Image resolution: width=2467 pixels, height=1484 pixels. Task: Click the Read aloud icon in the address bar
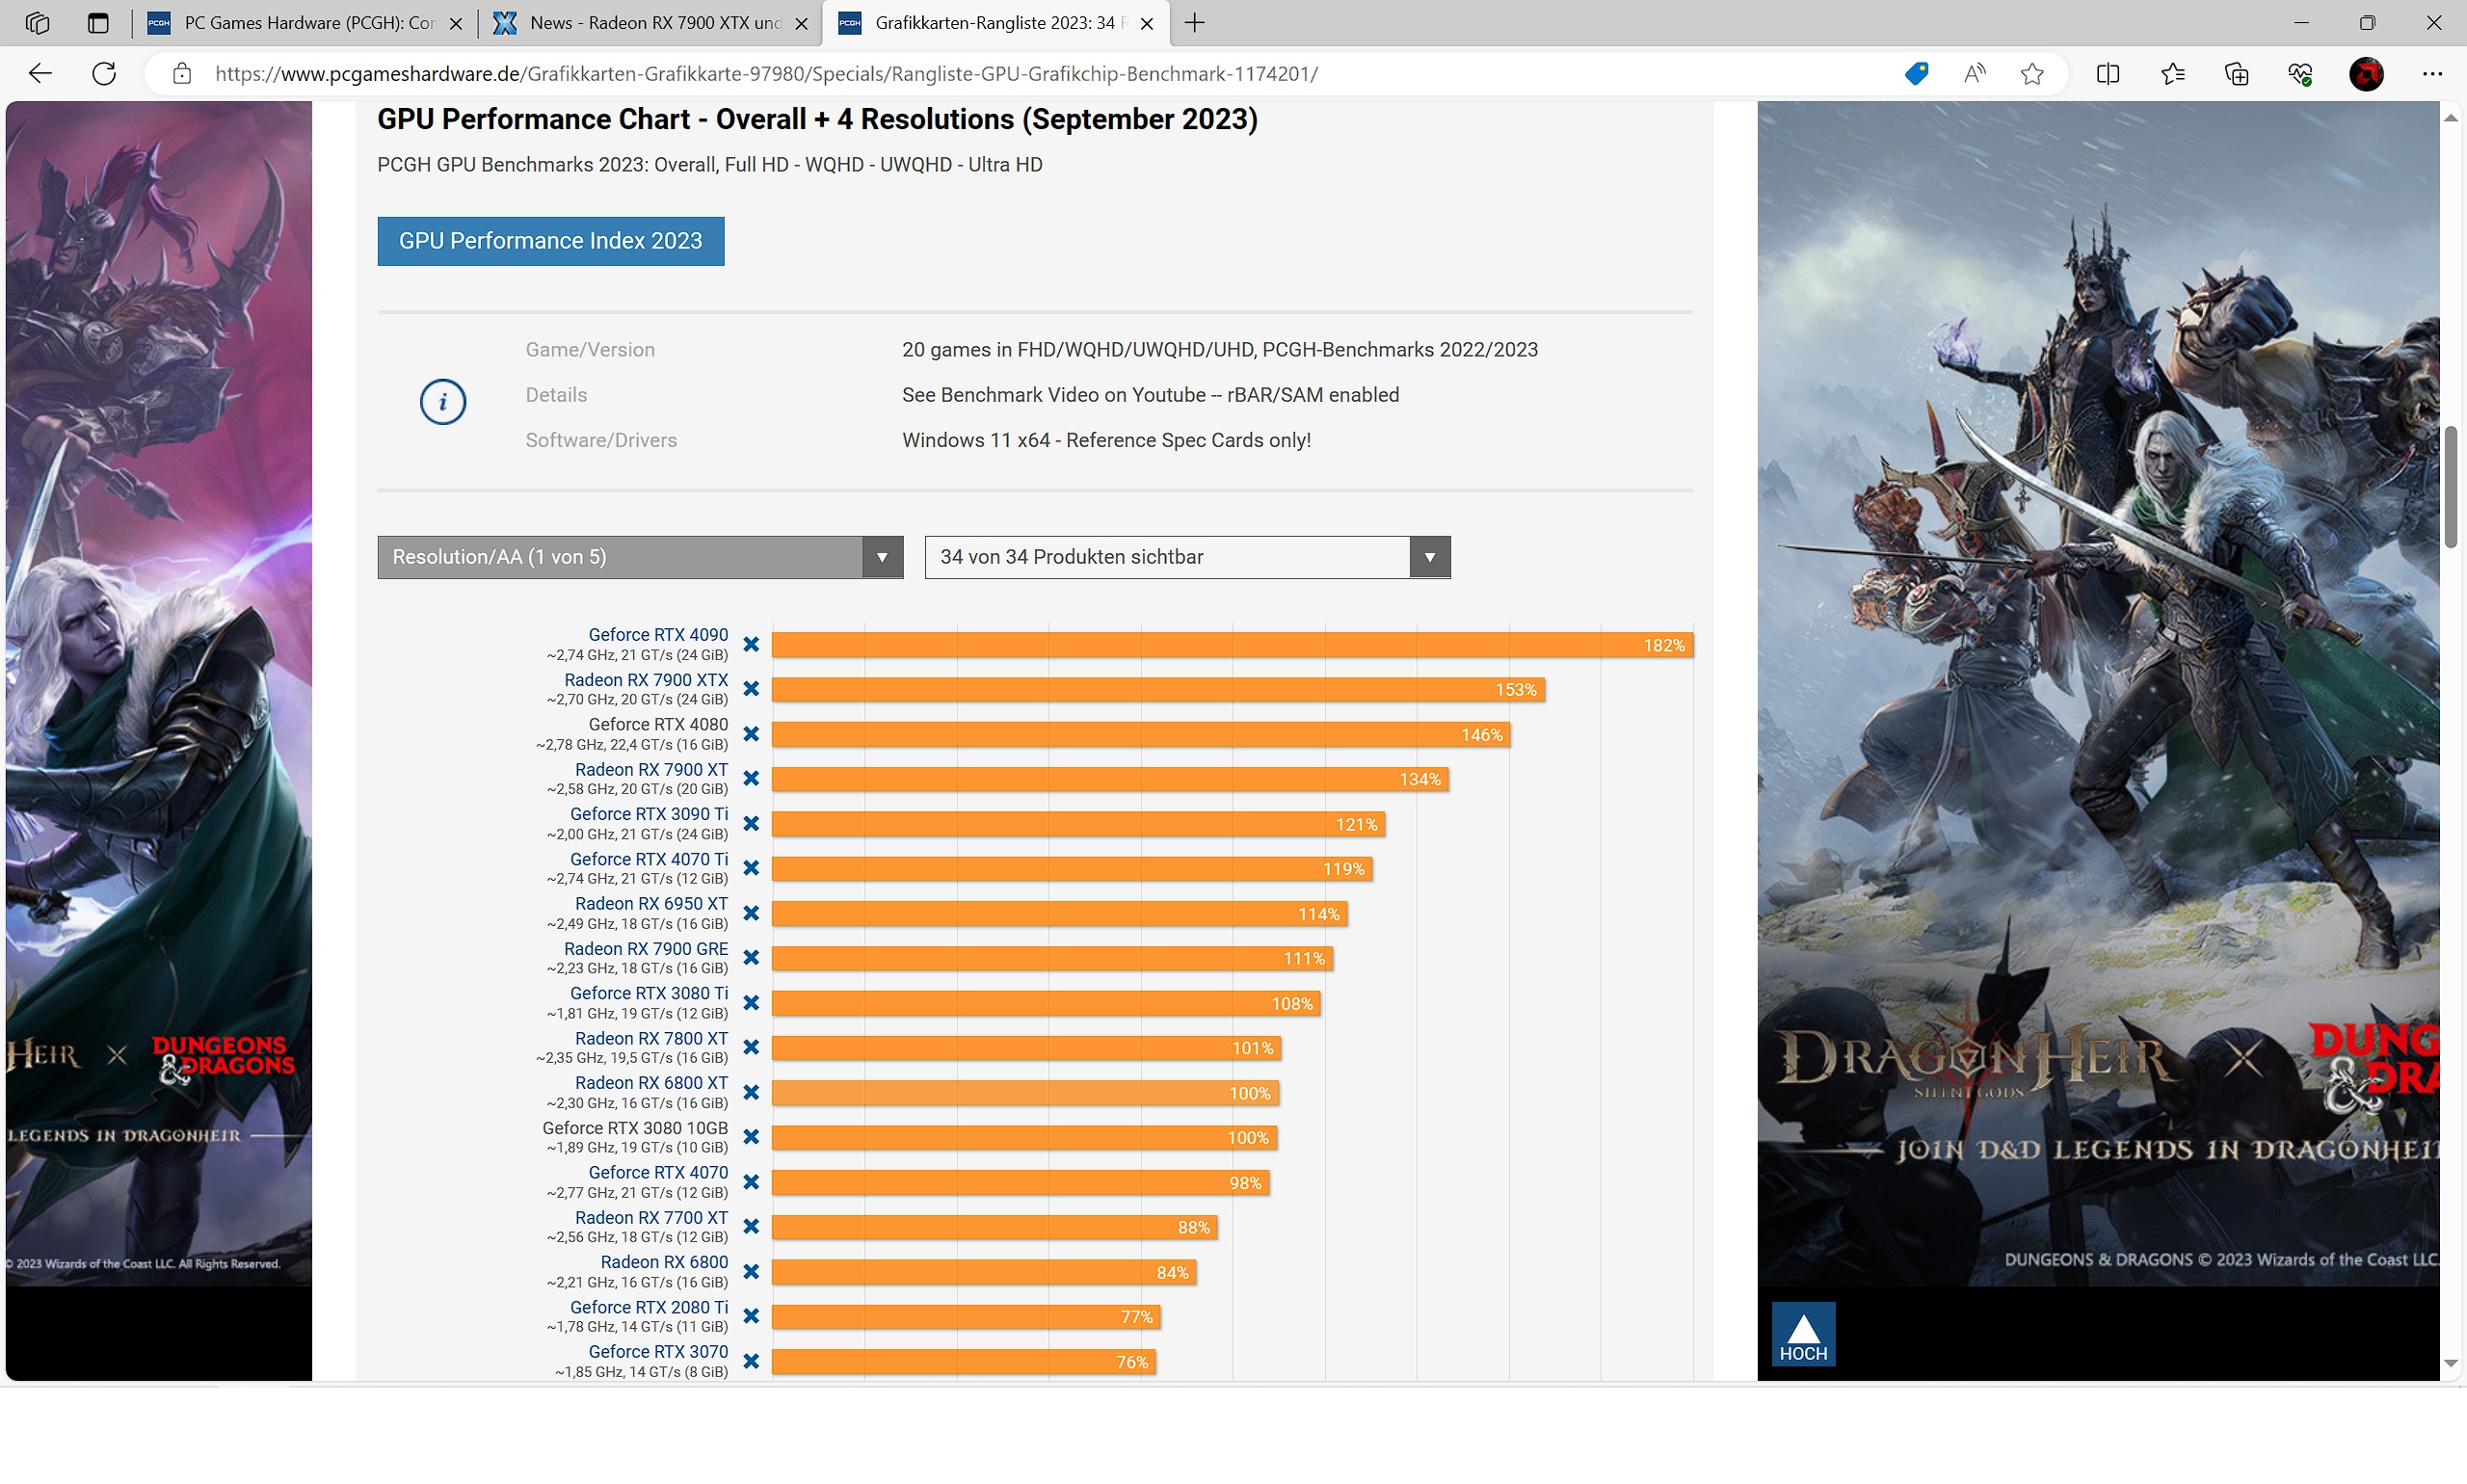[1974, 74]
